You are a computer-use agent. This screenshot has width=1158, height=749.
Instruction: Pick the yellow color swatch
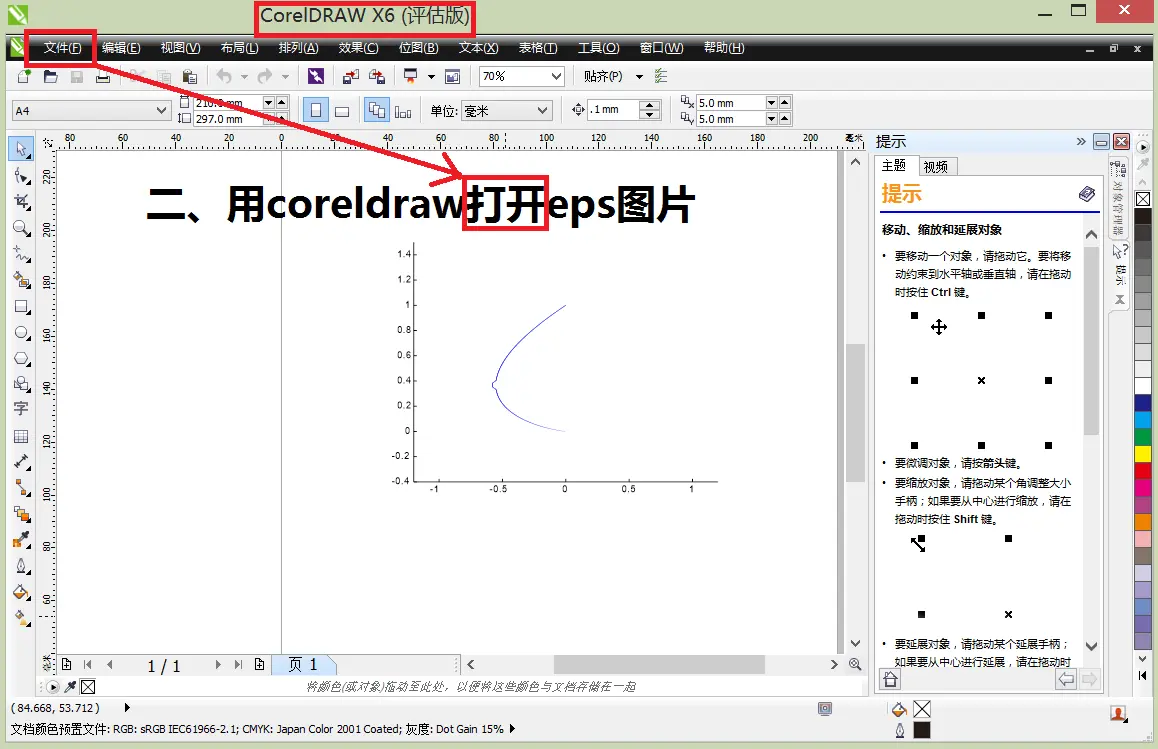[x=1142, y=454]
